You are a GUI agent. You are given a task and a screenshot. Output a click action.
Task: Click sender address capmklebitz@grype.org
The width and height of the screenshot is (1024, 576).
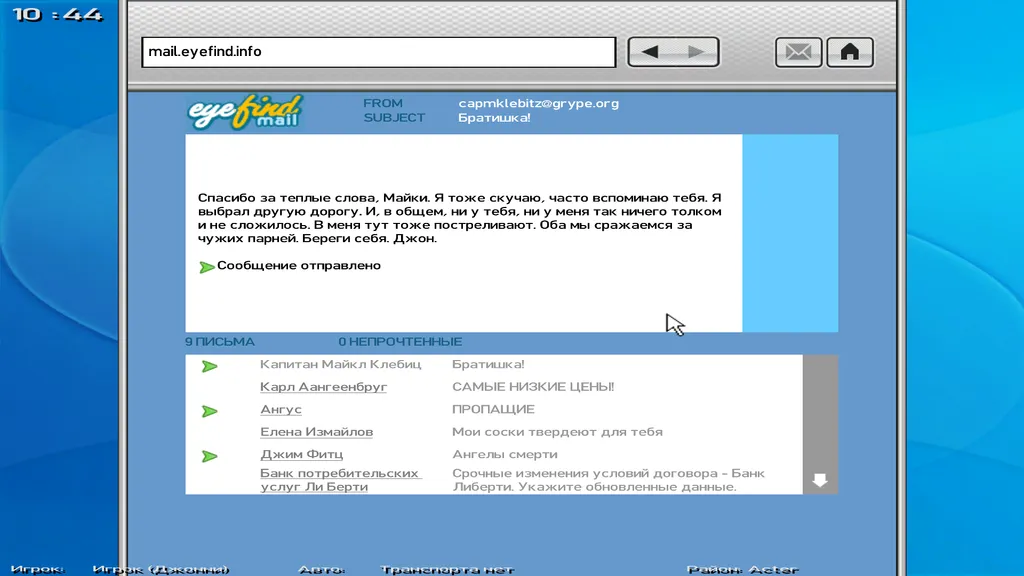click(538, 103)
